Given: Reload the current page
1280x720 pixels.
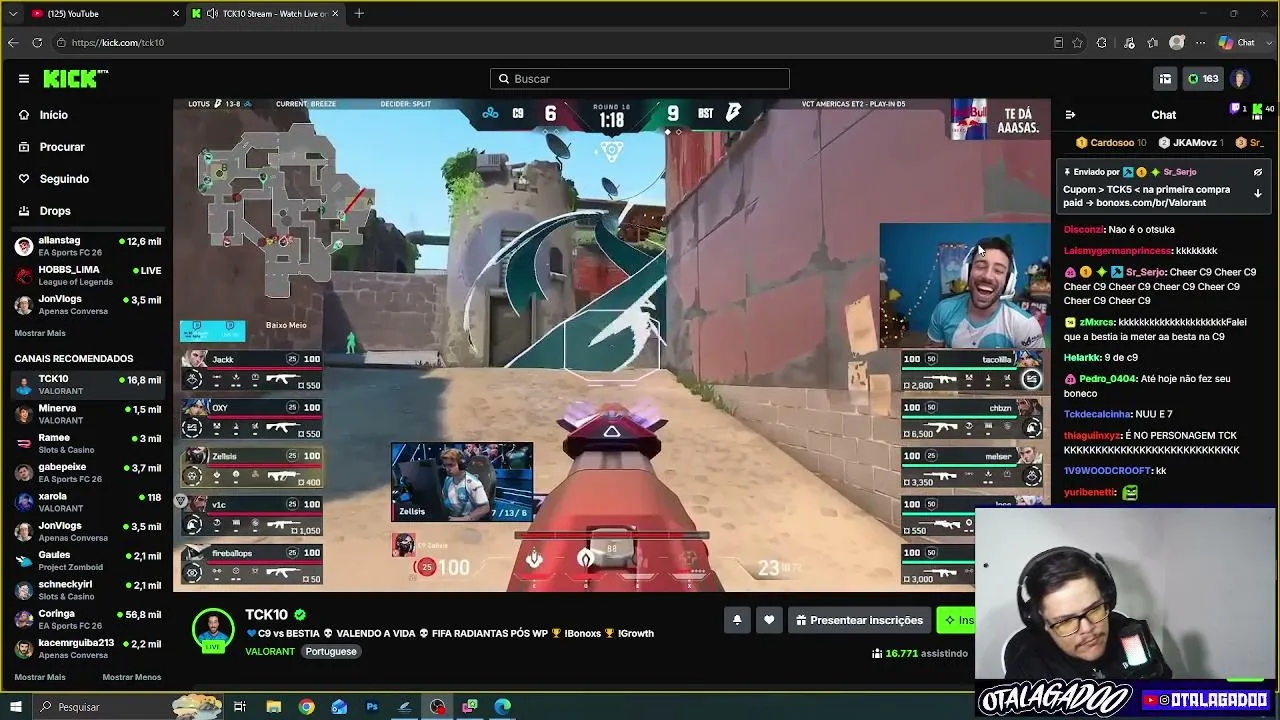Looking at the screenshot, I should click(x=37, y=43).
